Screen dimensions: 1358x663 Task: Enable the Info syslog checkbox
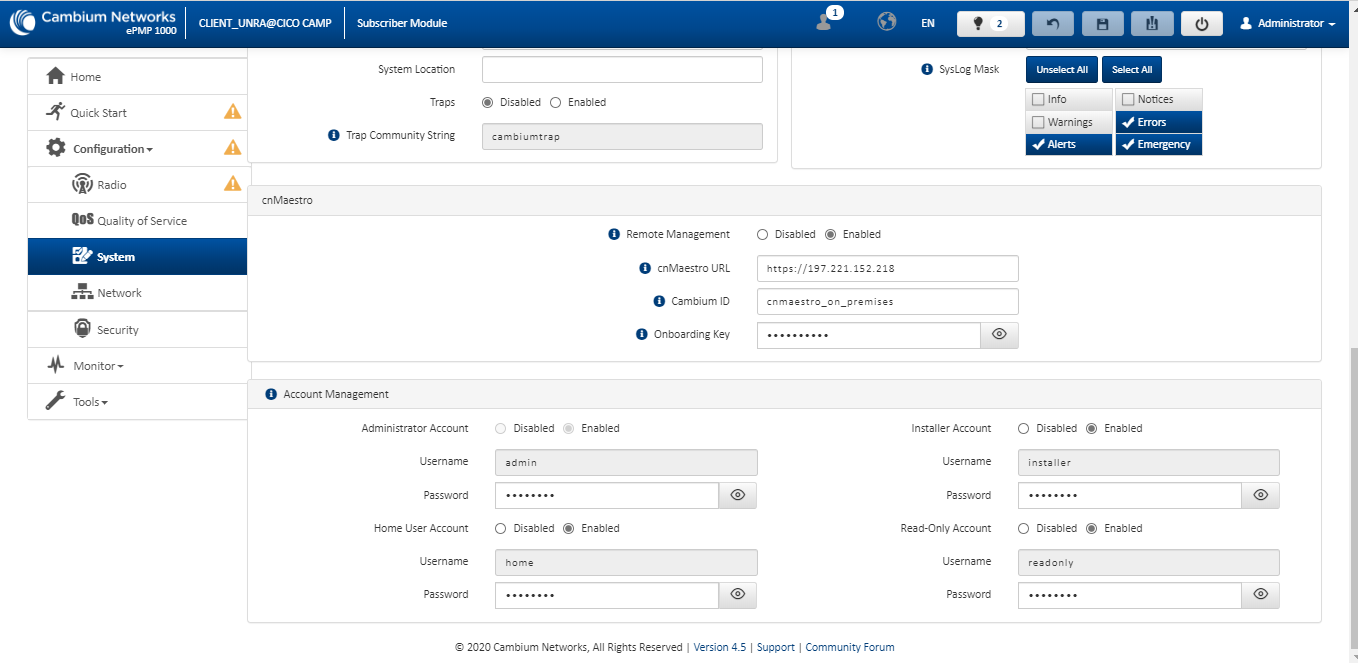[1038, 99]
